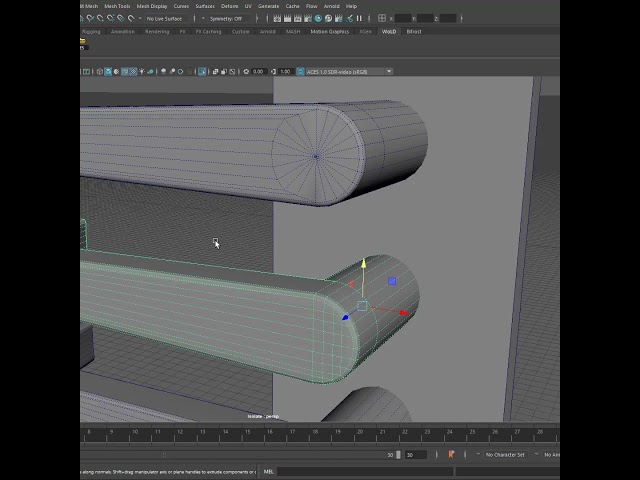Open the render setup editor icon

(338, 18)
